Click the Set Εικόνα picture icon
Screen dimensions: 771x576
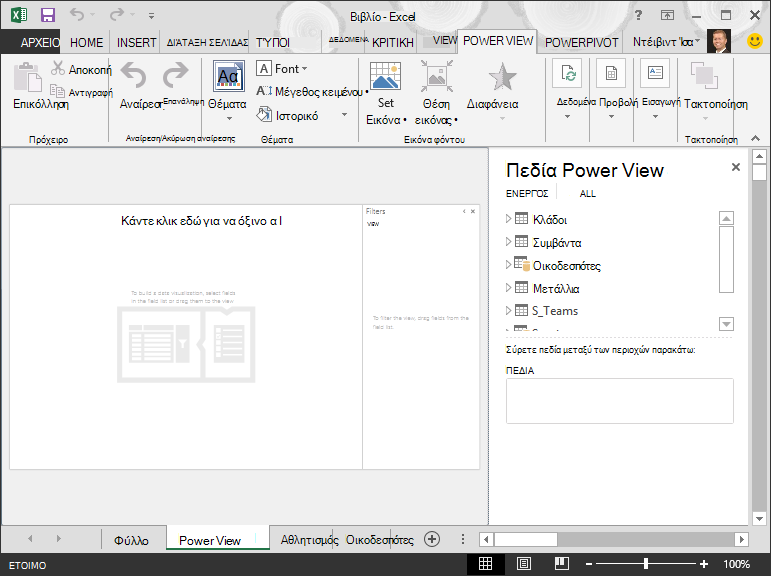385,76
